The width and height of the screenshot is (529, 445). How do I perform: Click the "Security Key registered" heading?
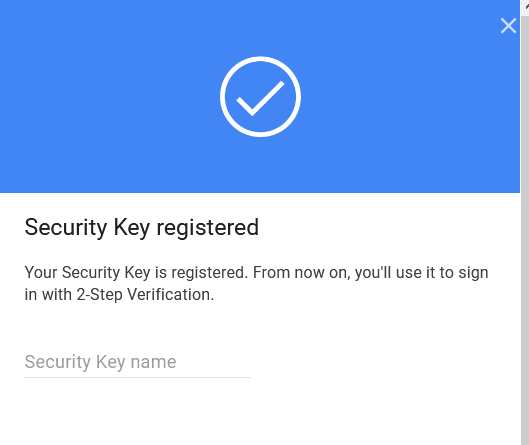coord(142,228)
